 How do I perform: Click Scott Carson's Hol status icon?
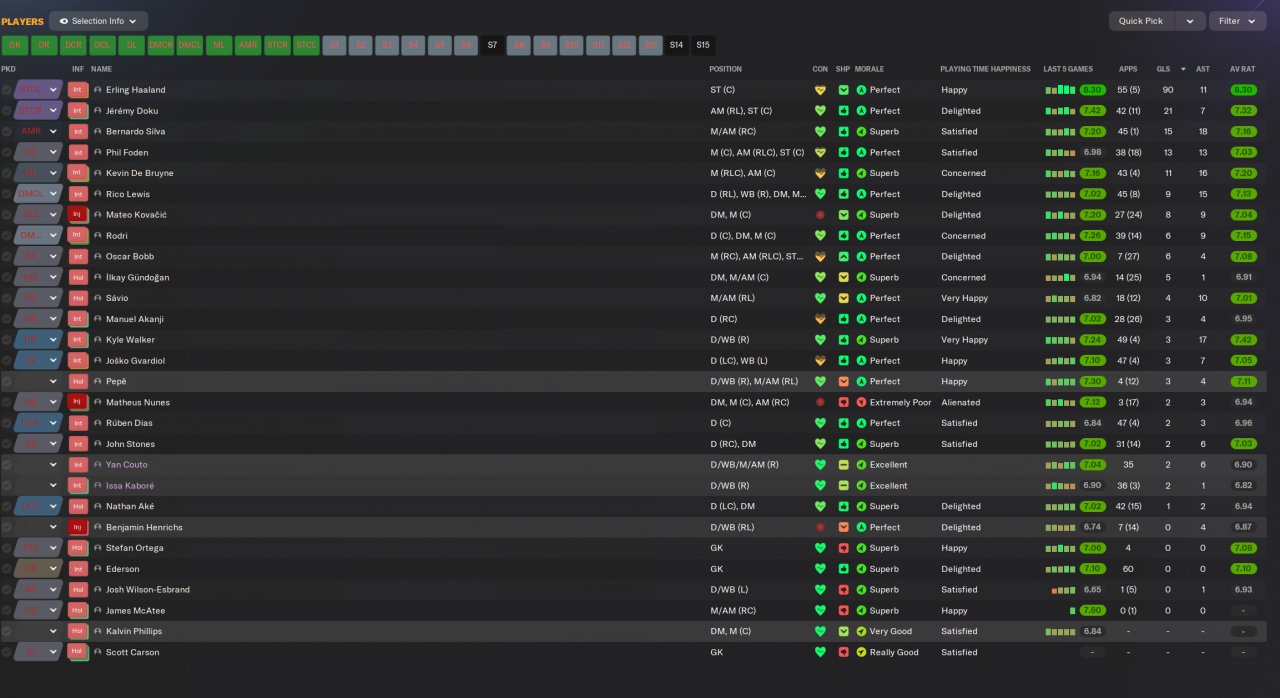click(77, 652)
